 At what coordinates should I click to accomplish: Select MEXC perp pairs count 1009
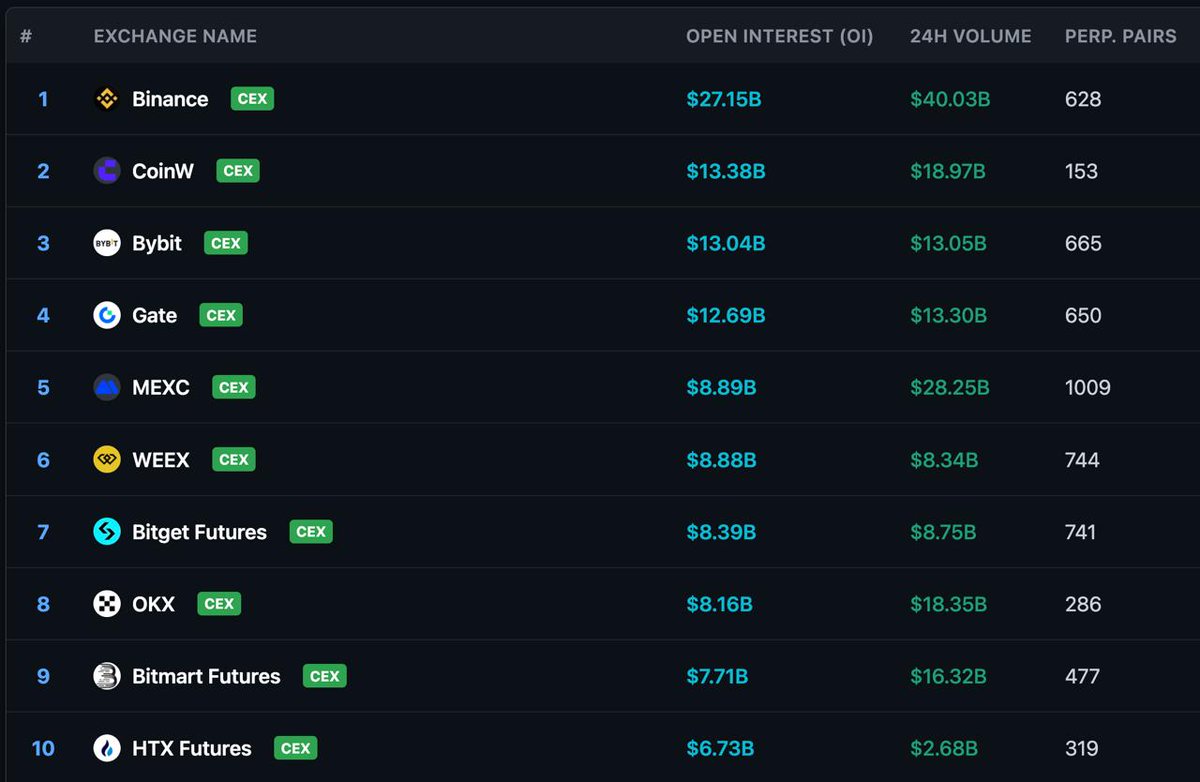(1088, 387)
